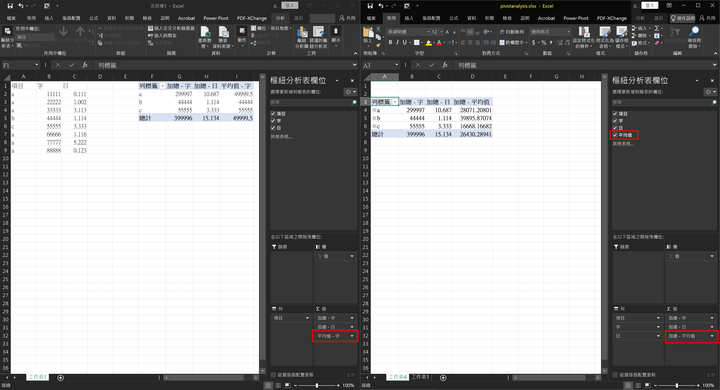This screenshot has height=390, width=720.
Task: Open 插入 tab in right window
Action: [409, 18]
